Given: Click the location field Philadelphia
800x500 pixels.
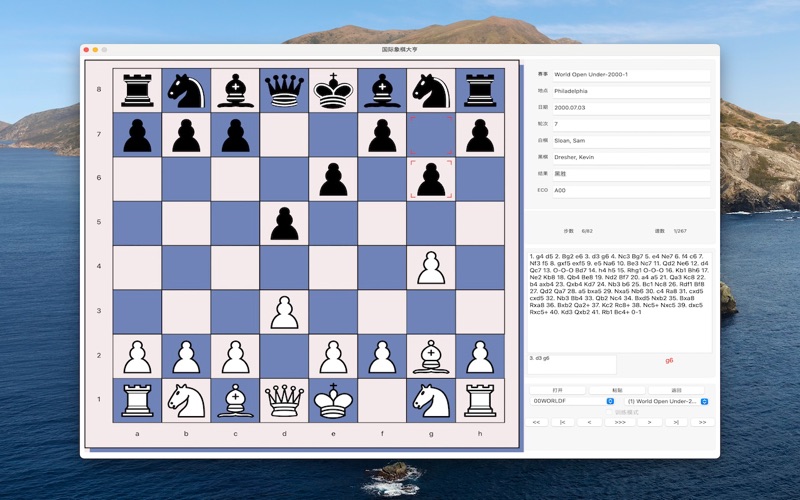Looking at the screenshot, I should [x=631, y=92].
